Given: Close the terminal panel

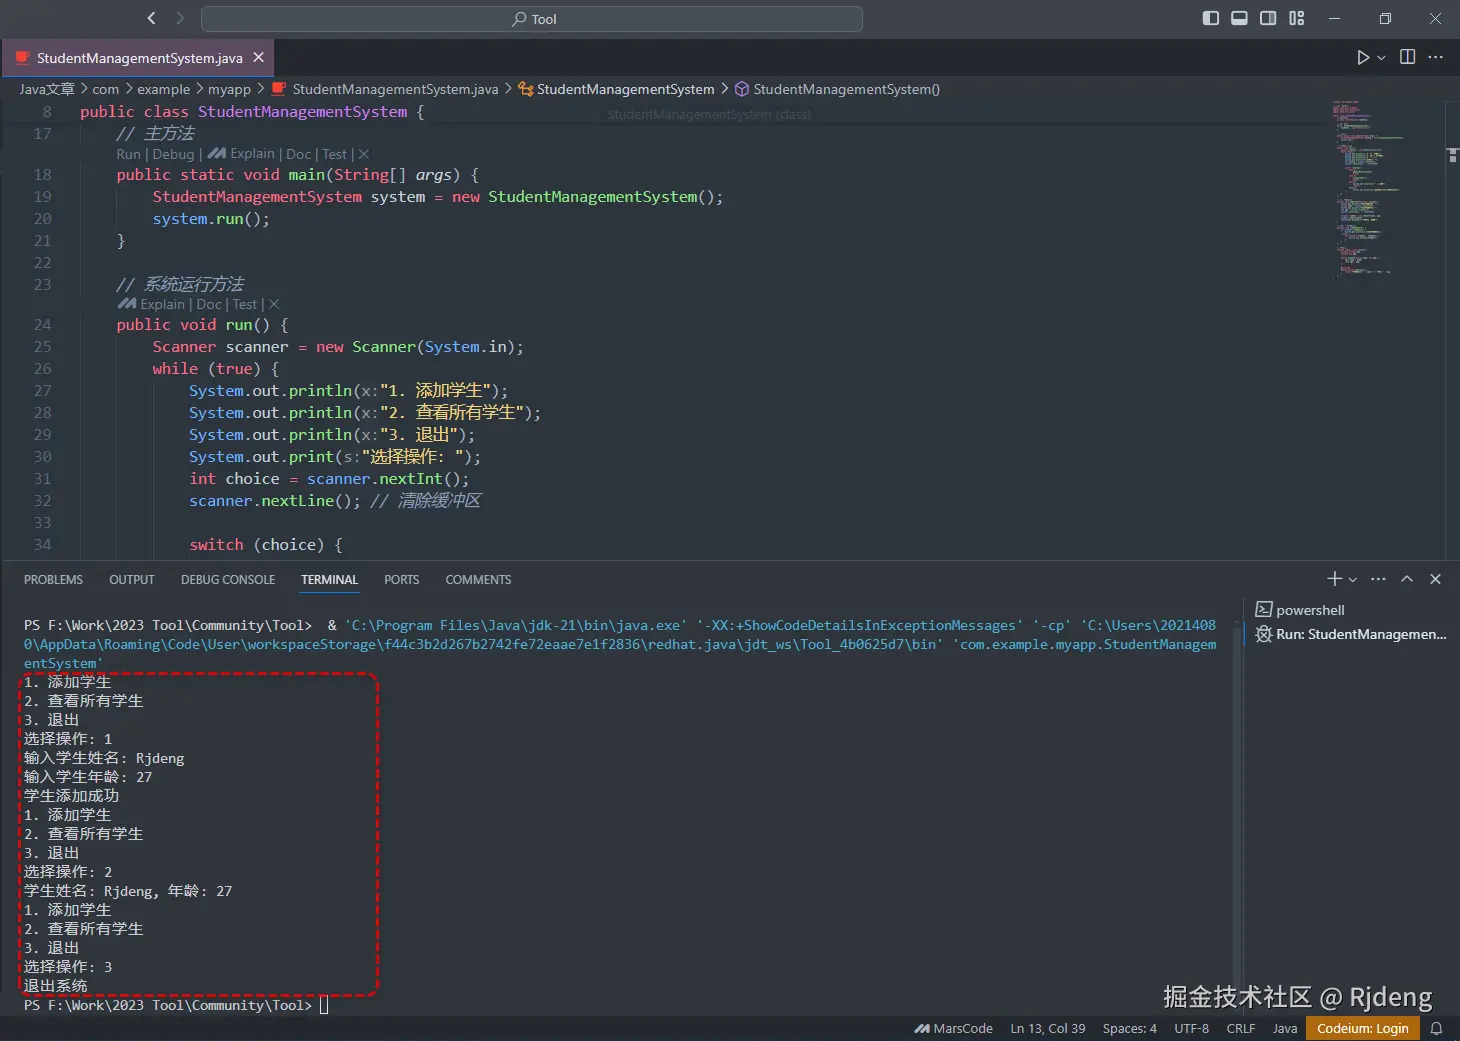Looking at the screenshot, I should click(1435, 579).
